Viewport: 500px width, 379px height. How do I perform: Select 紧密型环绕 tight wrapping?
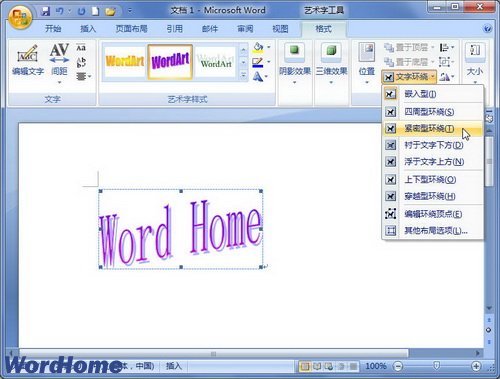tap(433, 128)
